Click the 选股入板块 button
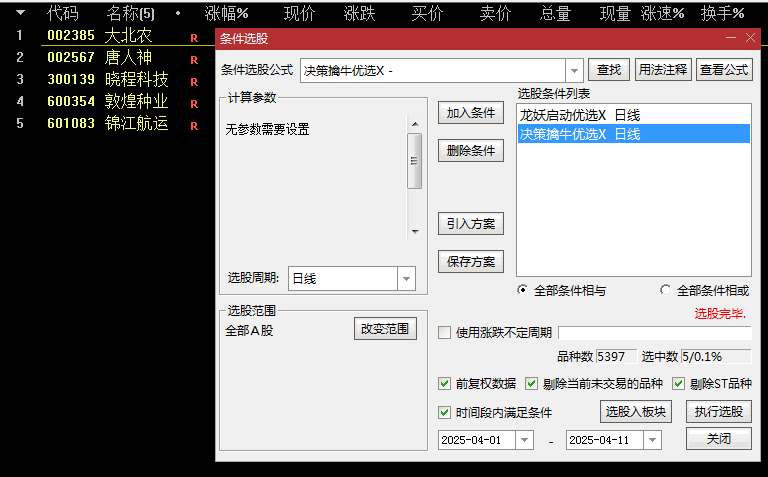This screenshot has width=768, height=477. click(x=636, y=411)
